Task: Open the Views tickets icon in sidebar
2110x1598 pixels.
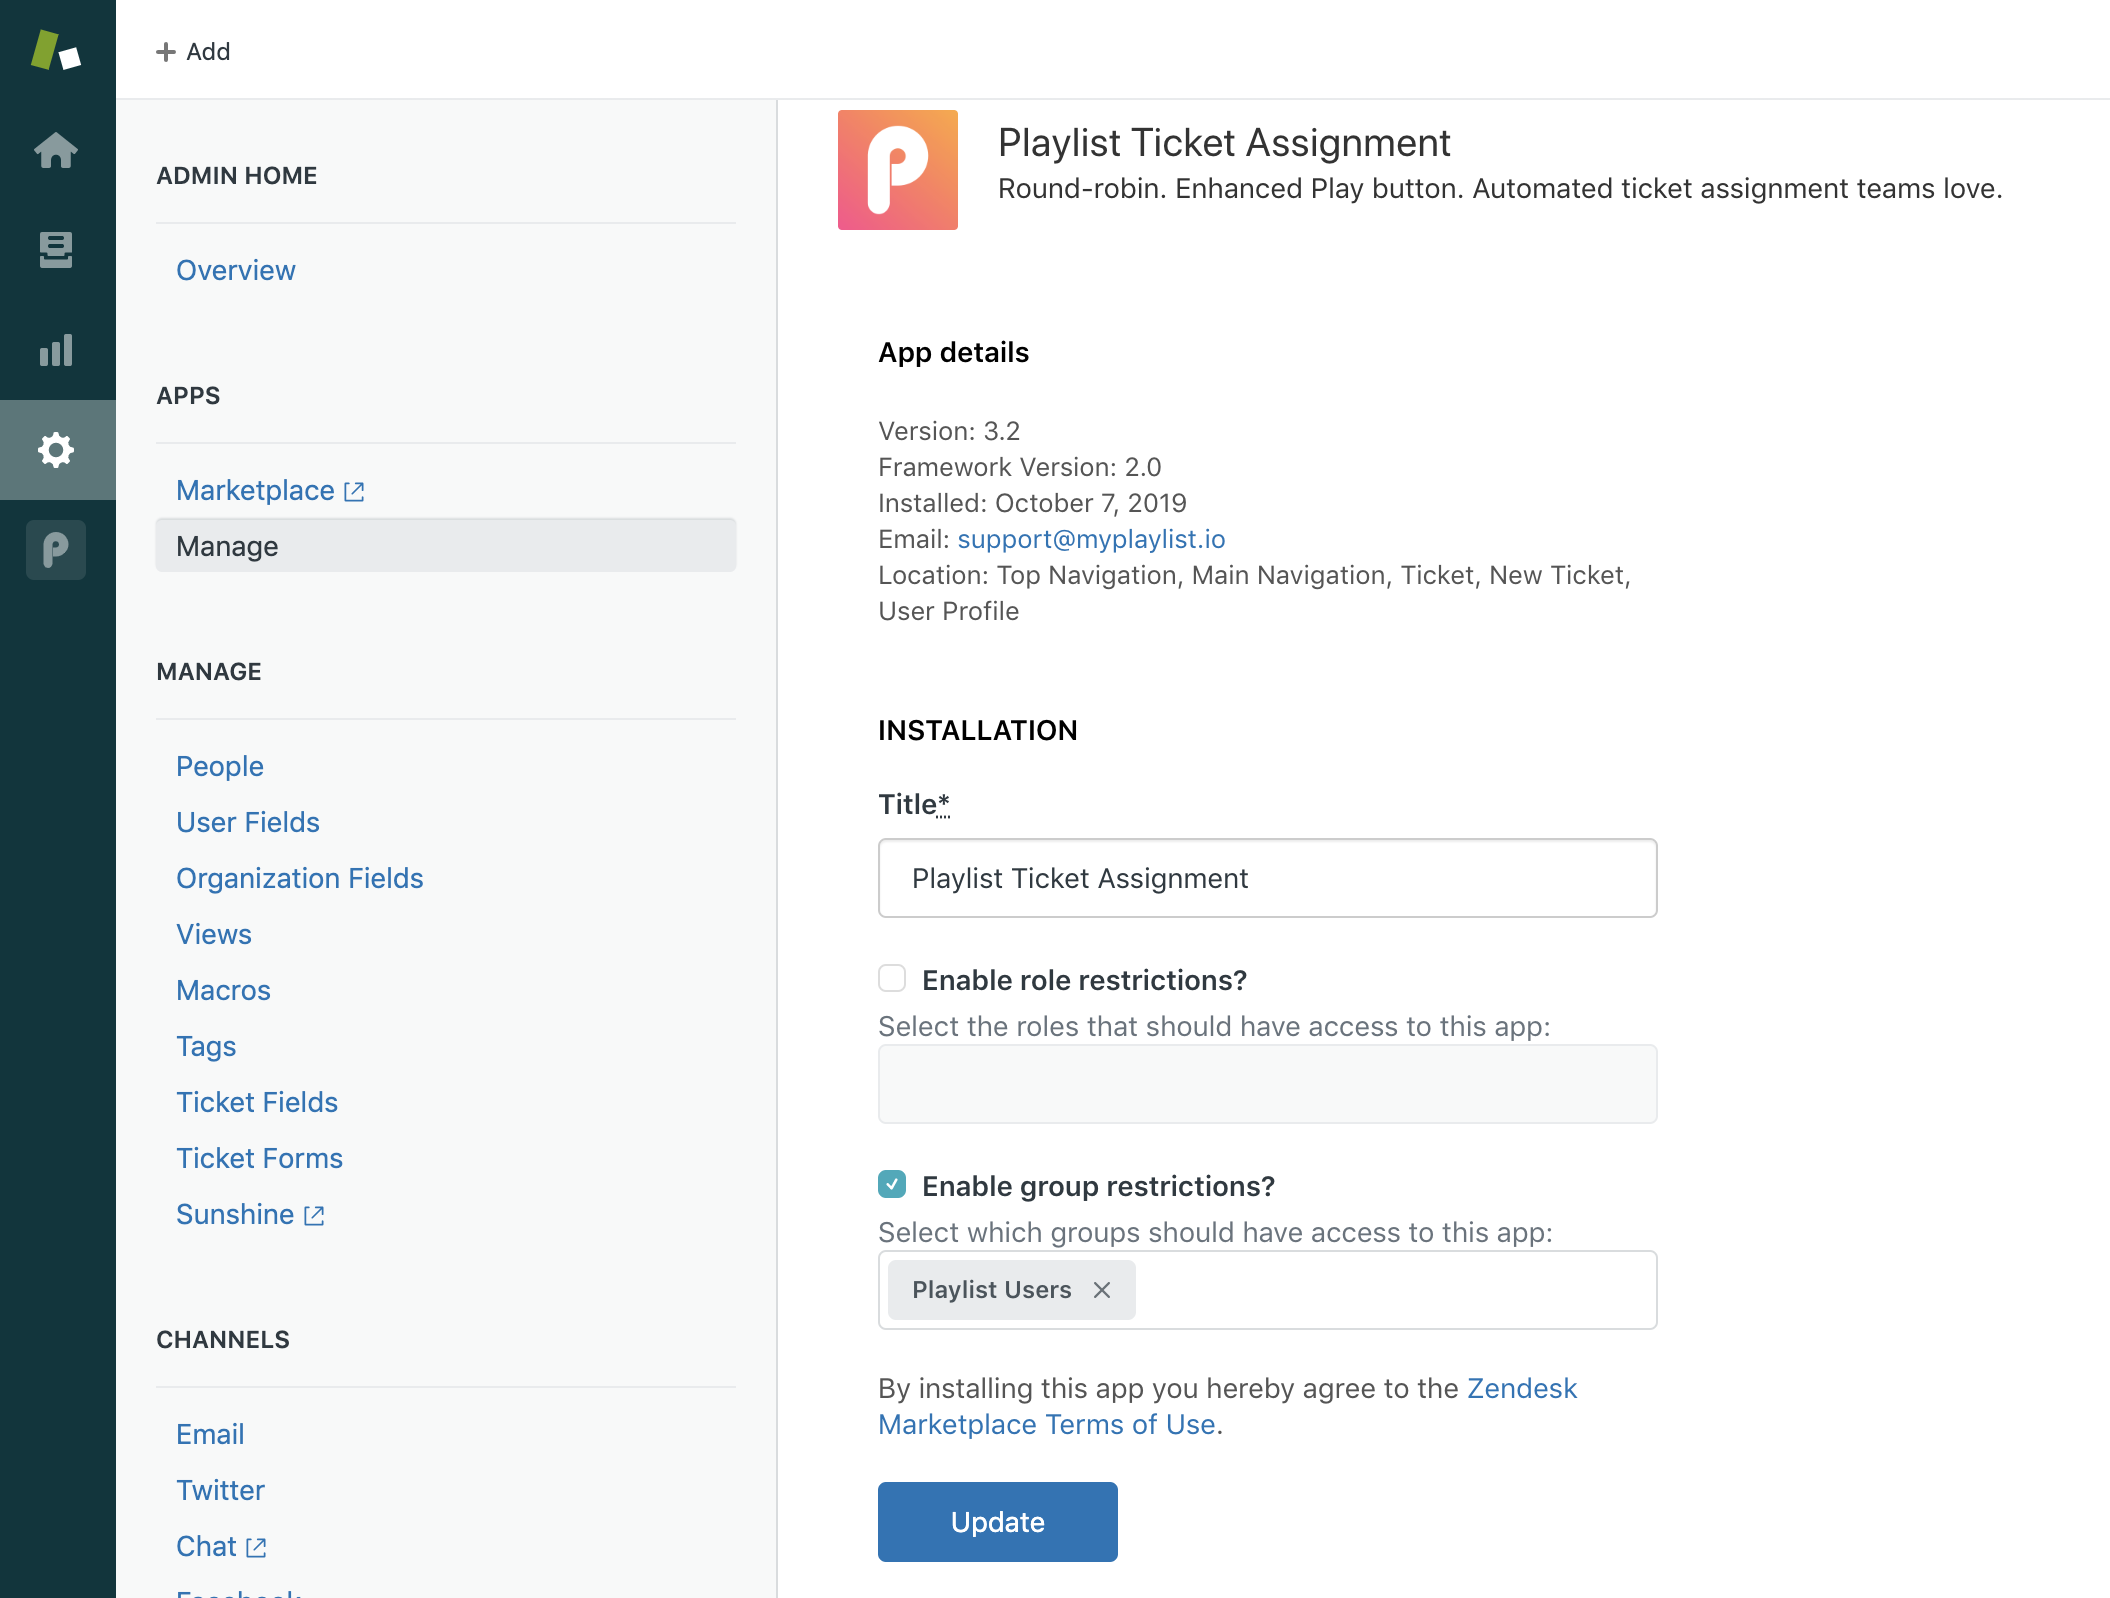Action: [x=56, y=250]
